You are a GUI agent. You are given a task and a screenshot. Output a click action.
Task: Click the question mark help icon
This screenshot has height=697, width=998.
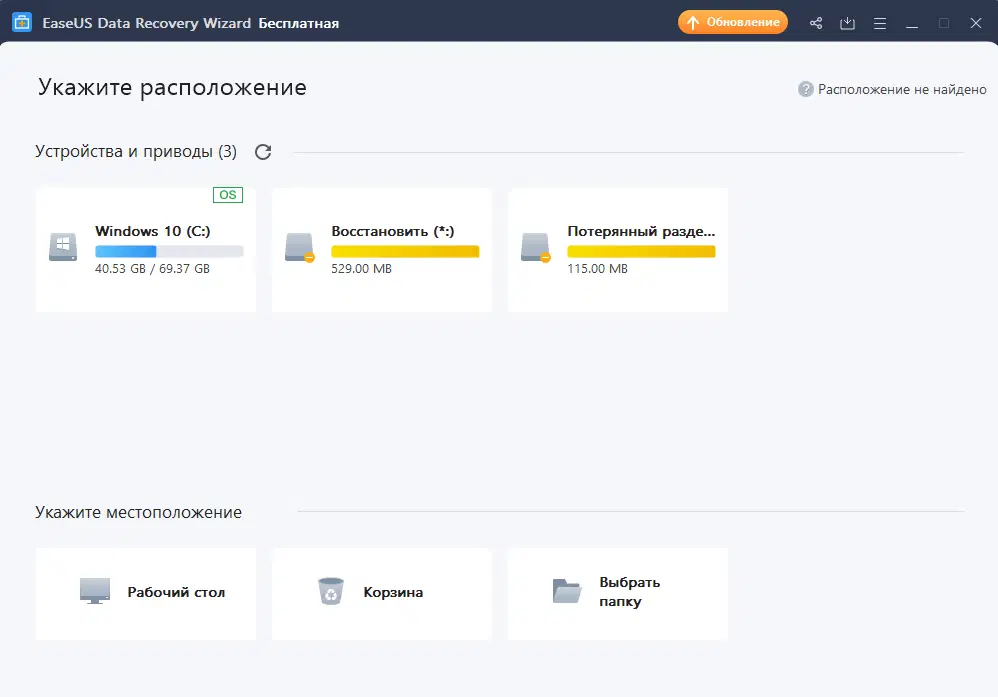pos(806,89)
